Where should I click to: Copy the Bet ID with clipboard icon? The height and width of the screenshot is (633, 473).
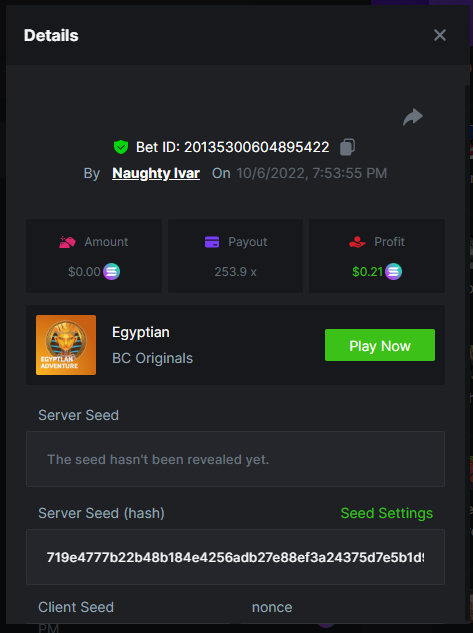click(x=347, y=147)
